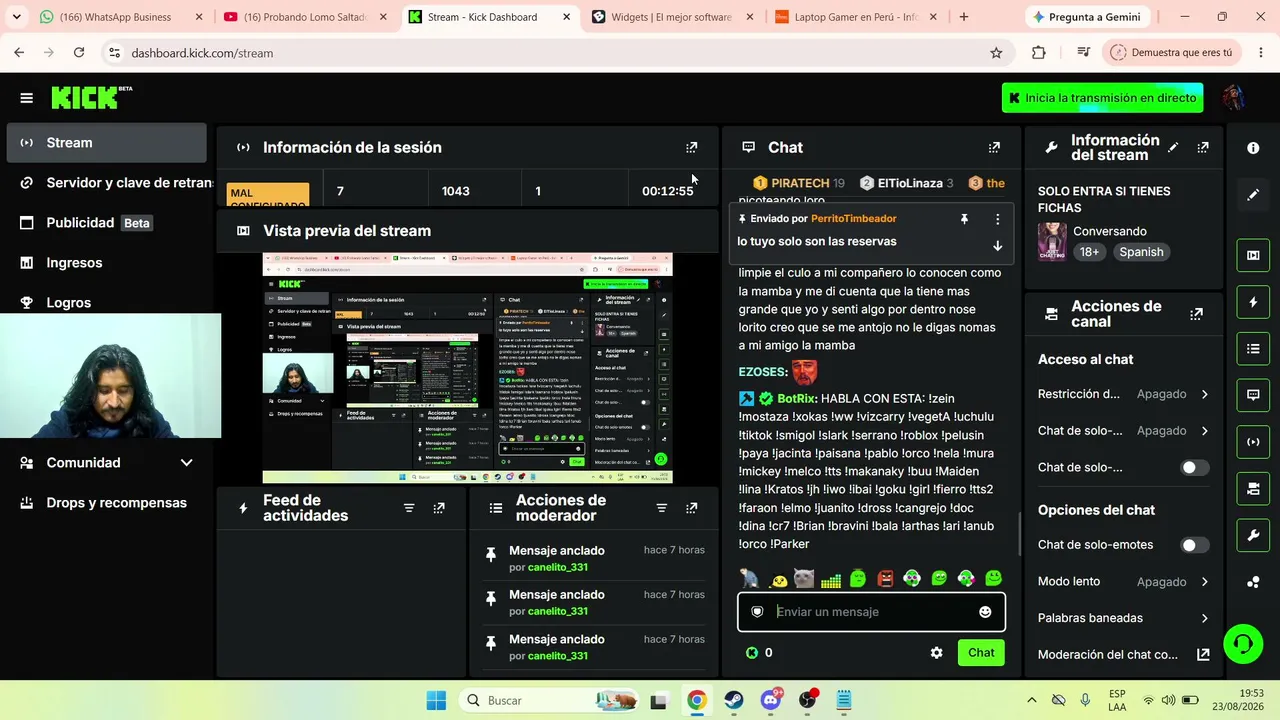Focus the Enviar un mensaje input
The height and width of the screenshot is (720, 1280).
point(871,612)
